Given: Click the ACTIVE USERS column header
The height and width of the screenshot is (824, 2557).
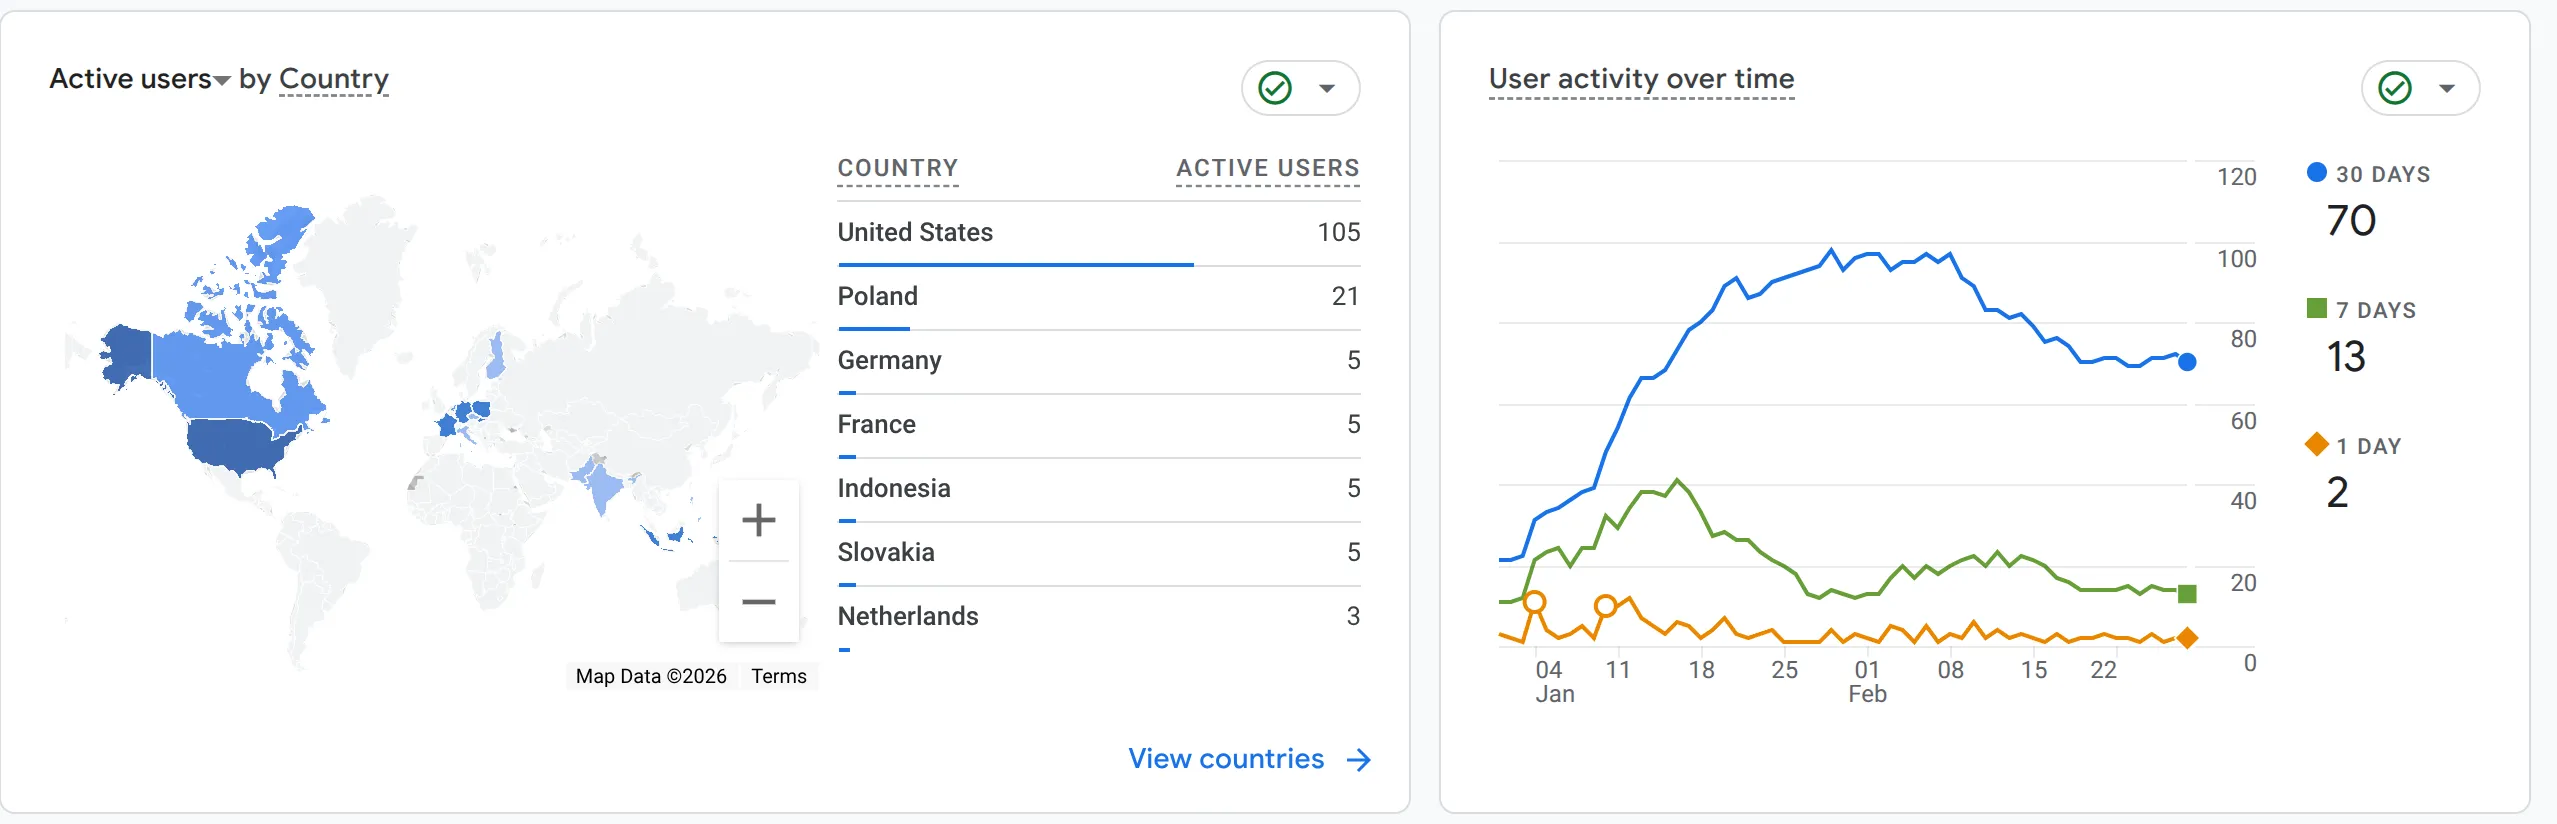Looking at the screenshot, I should tap(1267, 168).
